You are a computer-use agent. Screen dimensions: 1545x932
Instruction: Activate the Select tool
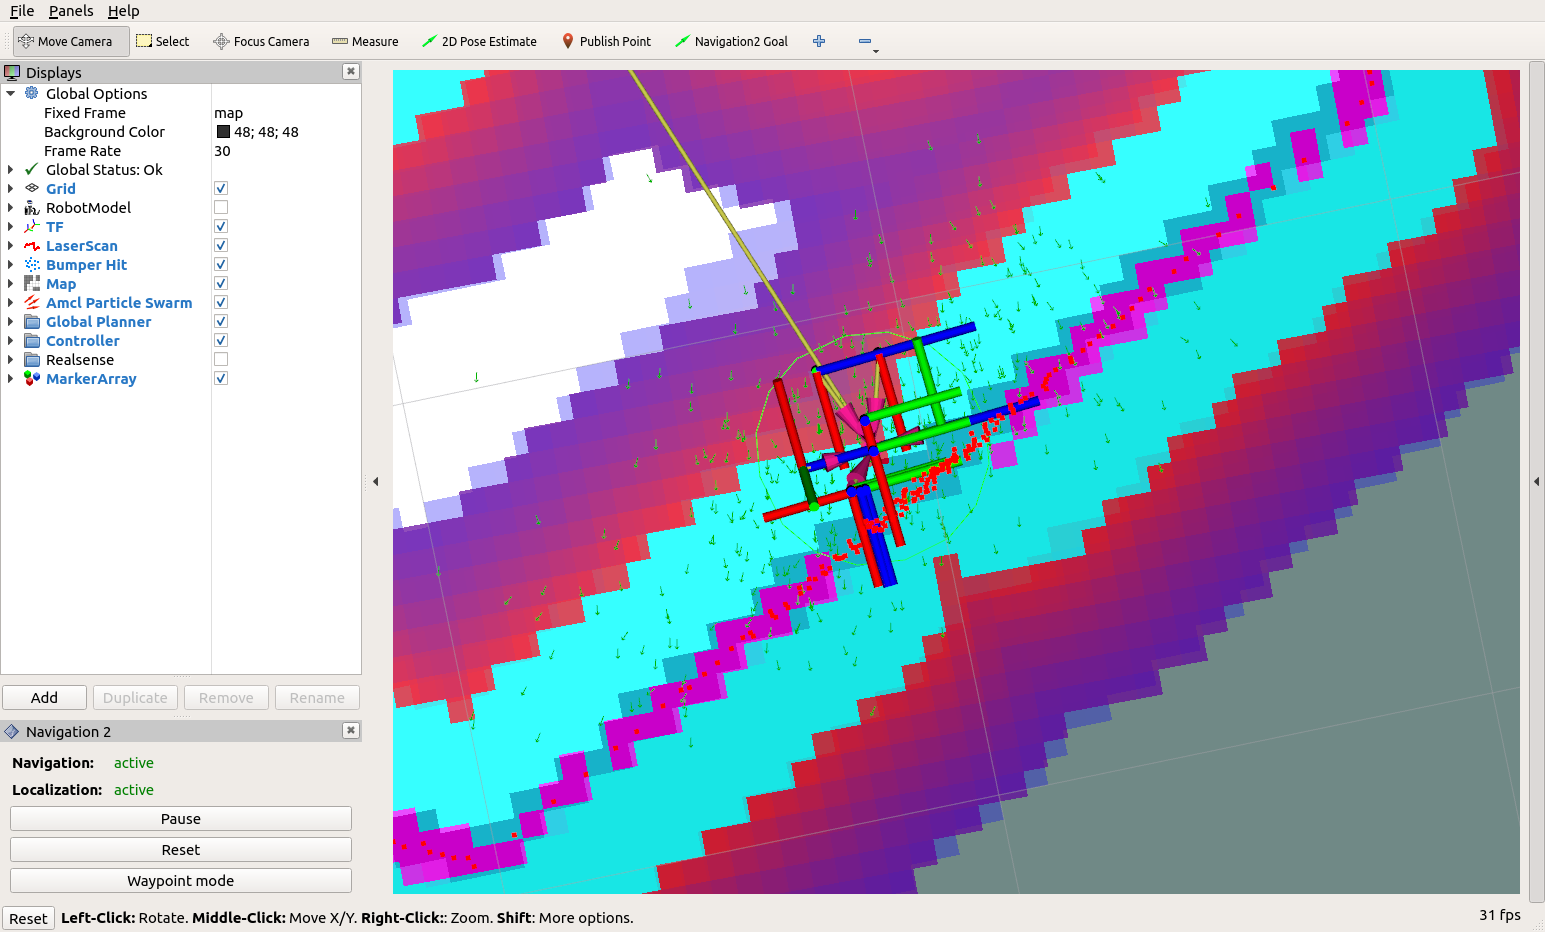(x=162, y=41)
